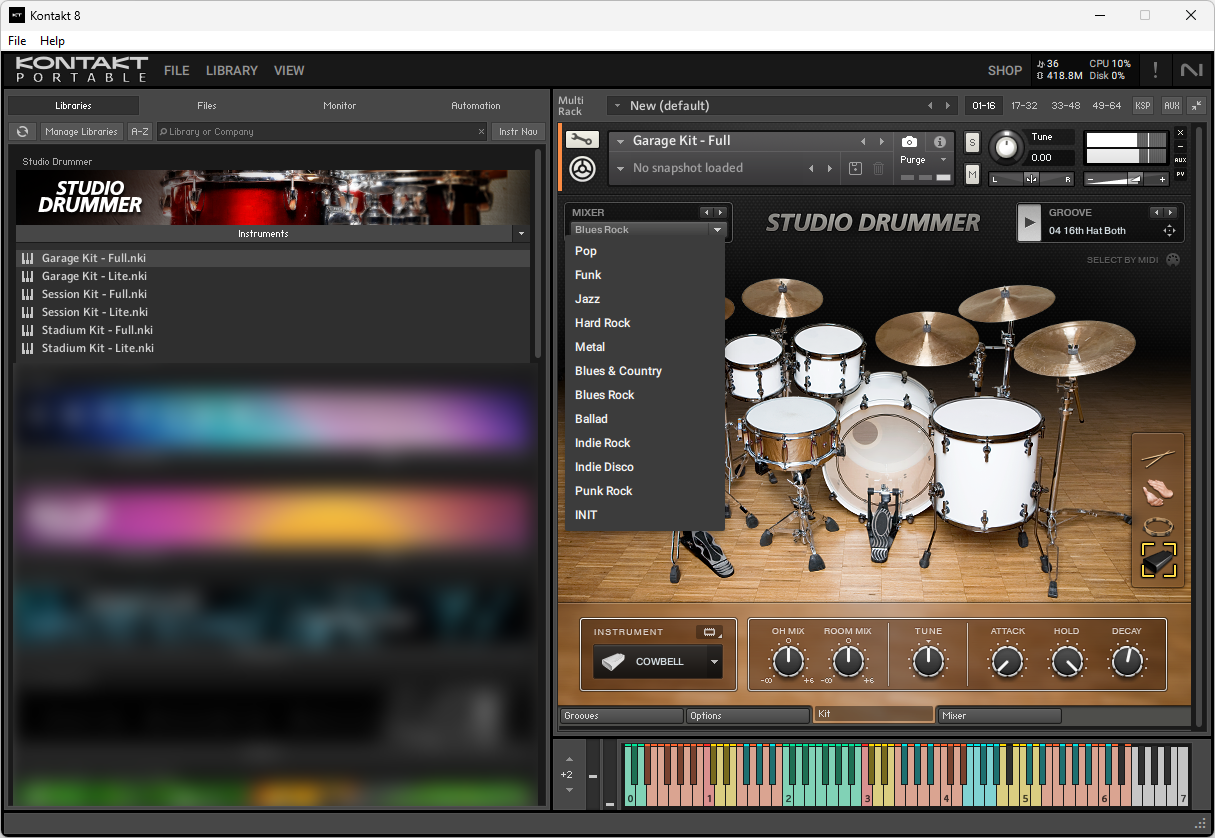This screenshot has height=838, width=1215.
Task: Click the keyboard octave down arrow
Action: click(568, 790)
